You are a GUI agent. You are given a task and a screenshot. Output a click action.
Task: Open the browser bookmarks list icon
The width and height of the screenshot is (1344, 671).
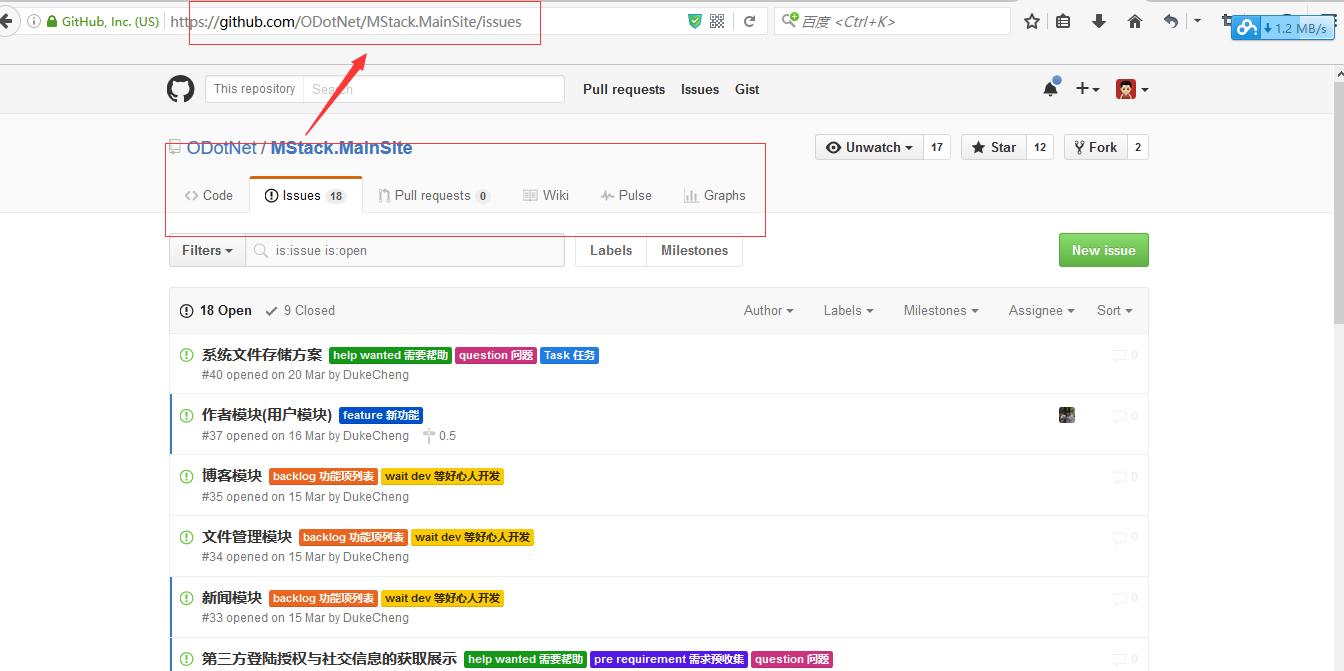[x=1063, y=21]
